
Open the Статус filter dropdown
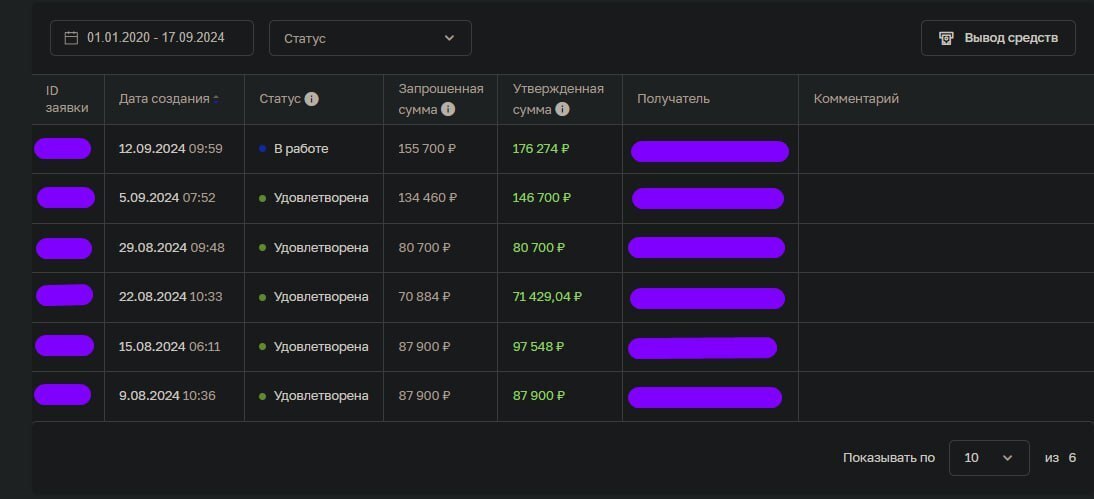(370, 38)
